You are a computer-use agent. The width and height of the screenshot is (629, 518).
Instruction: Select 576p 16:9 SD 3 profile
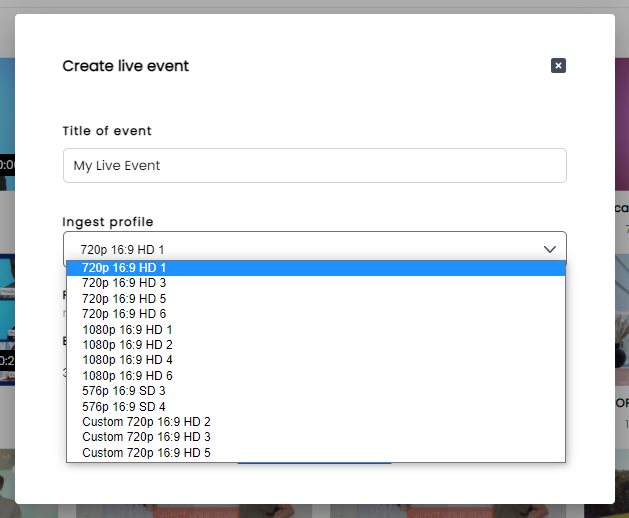pyautogui.click(x=316, y=391)
